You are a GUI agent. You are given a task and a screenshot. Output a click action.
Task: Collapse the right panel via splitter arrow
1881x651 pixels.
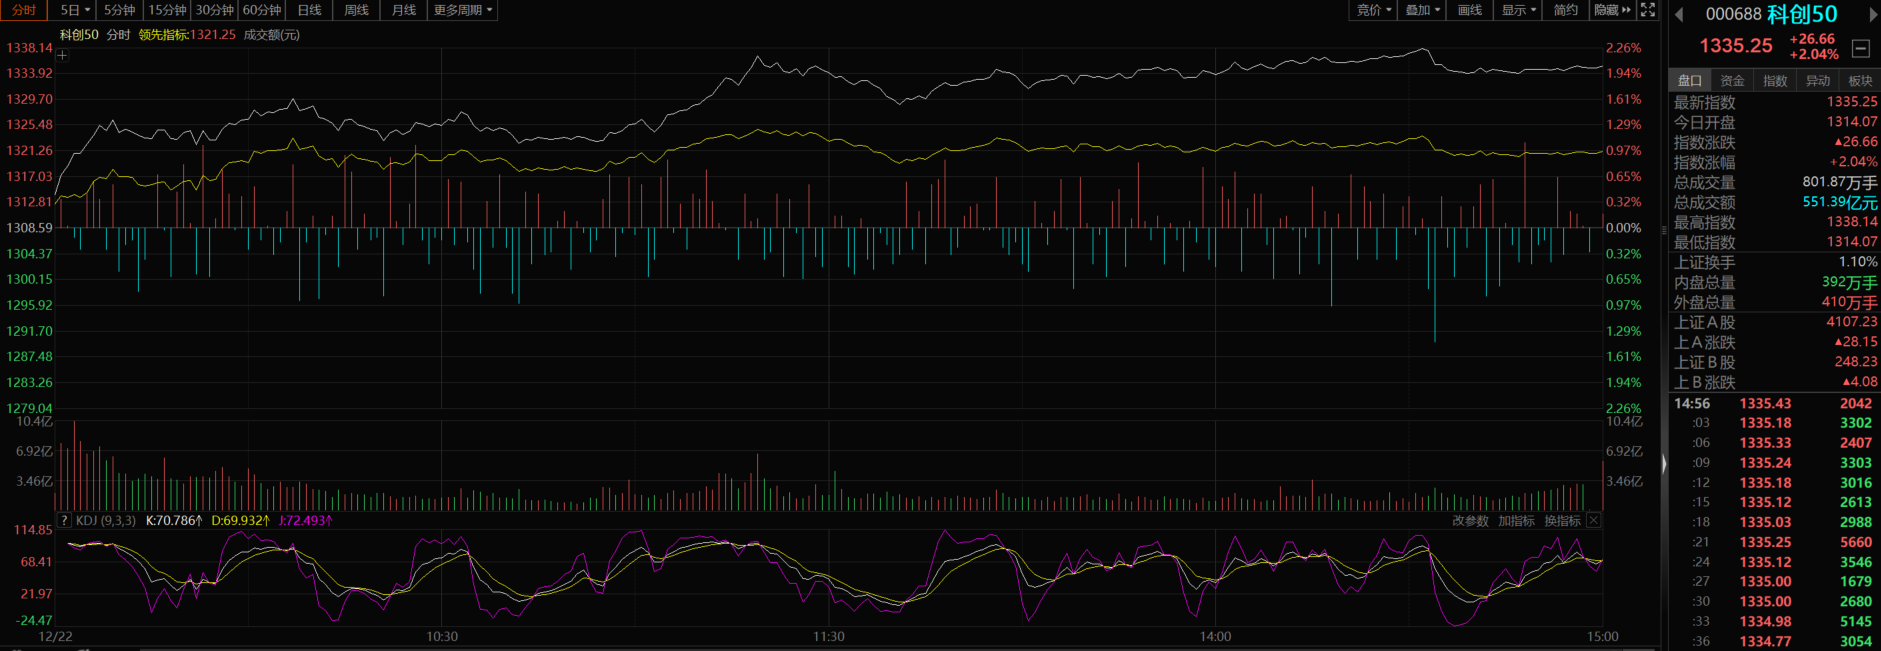tap(1664, 463)
